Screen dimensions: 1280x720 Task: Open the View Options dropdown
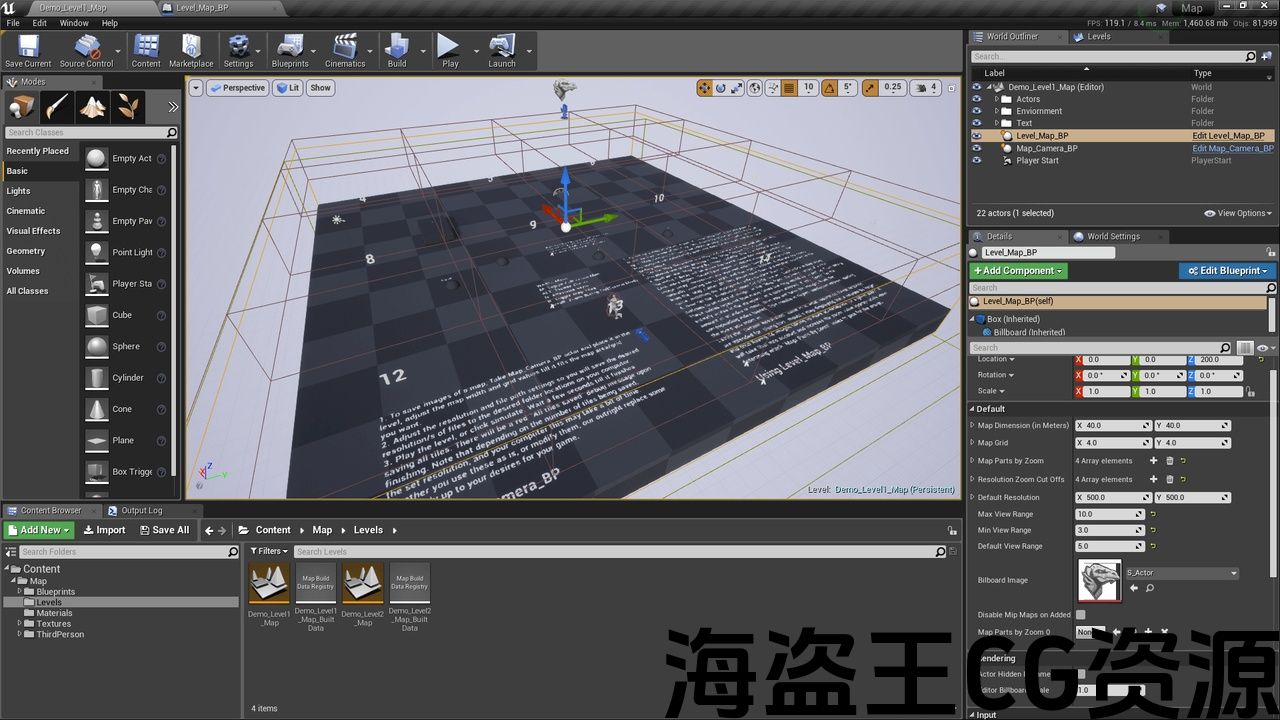(x=1238, y=213)
